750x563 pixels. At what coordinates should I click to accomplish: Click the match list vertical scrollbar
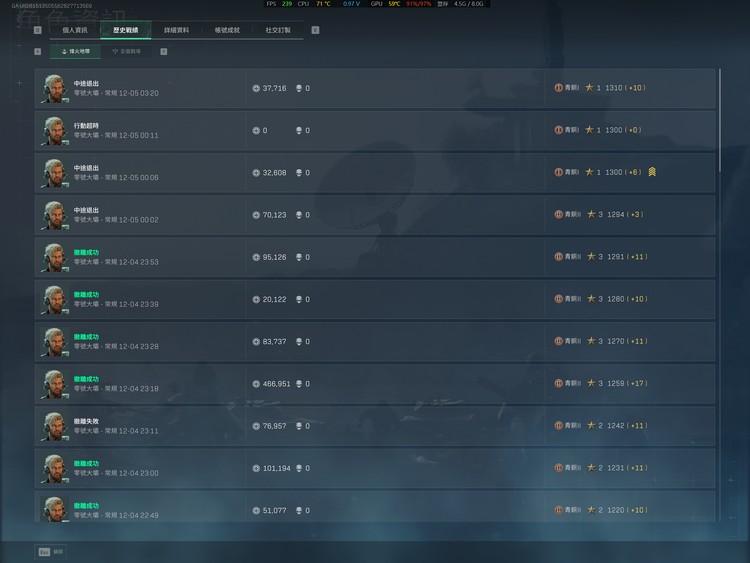(719, 120)
